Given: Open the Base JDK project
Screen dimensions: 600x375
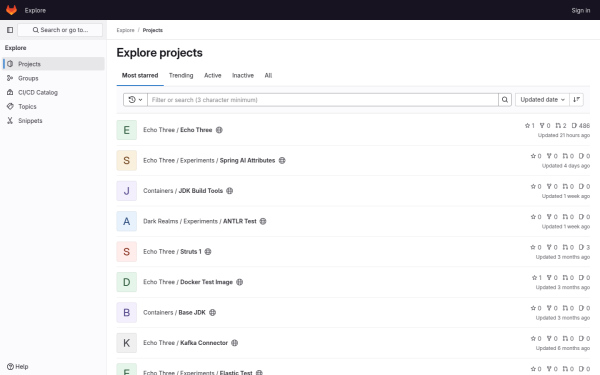Looking at the screenshot, I should point(174,313).
